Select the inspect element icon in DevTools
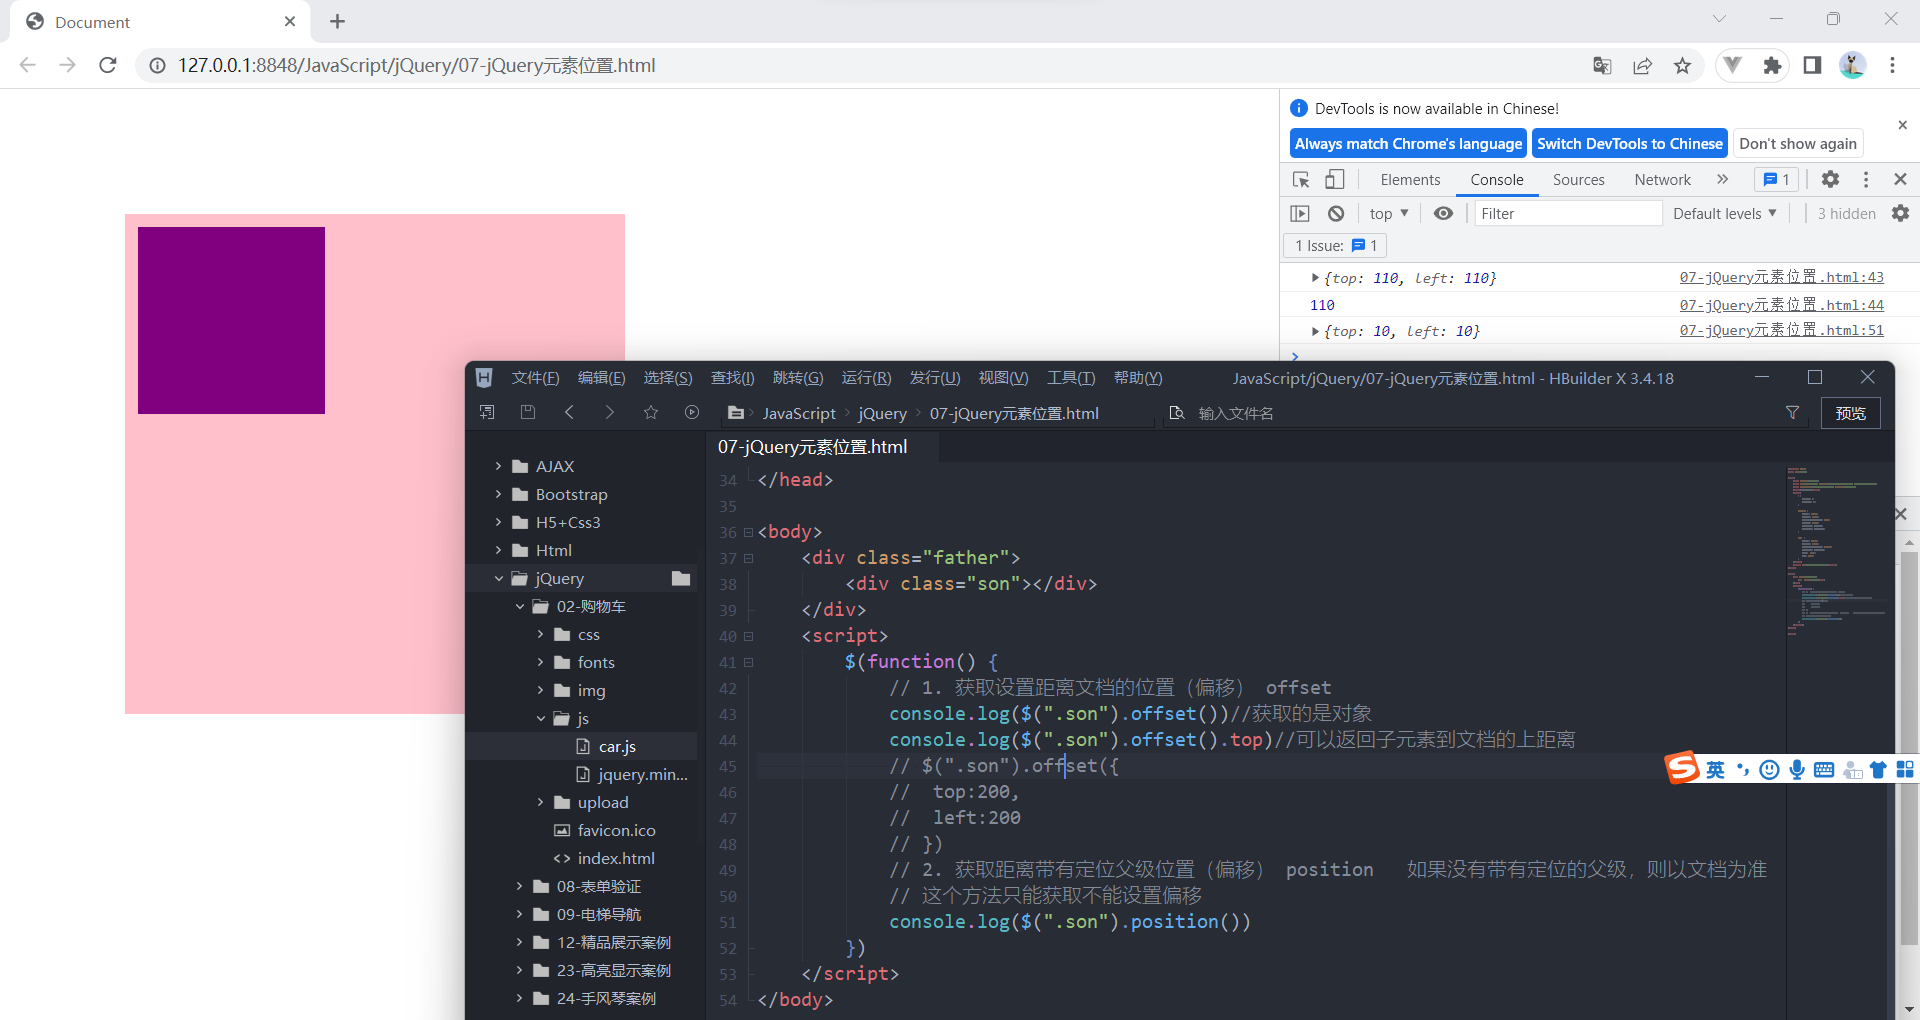The height and width of the screenshot is (1020, 1920). click(1300, 179)
